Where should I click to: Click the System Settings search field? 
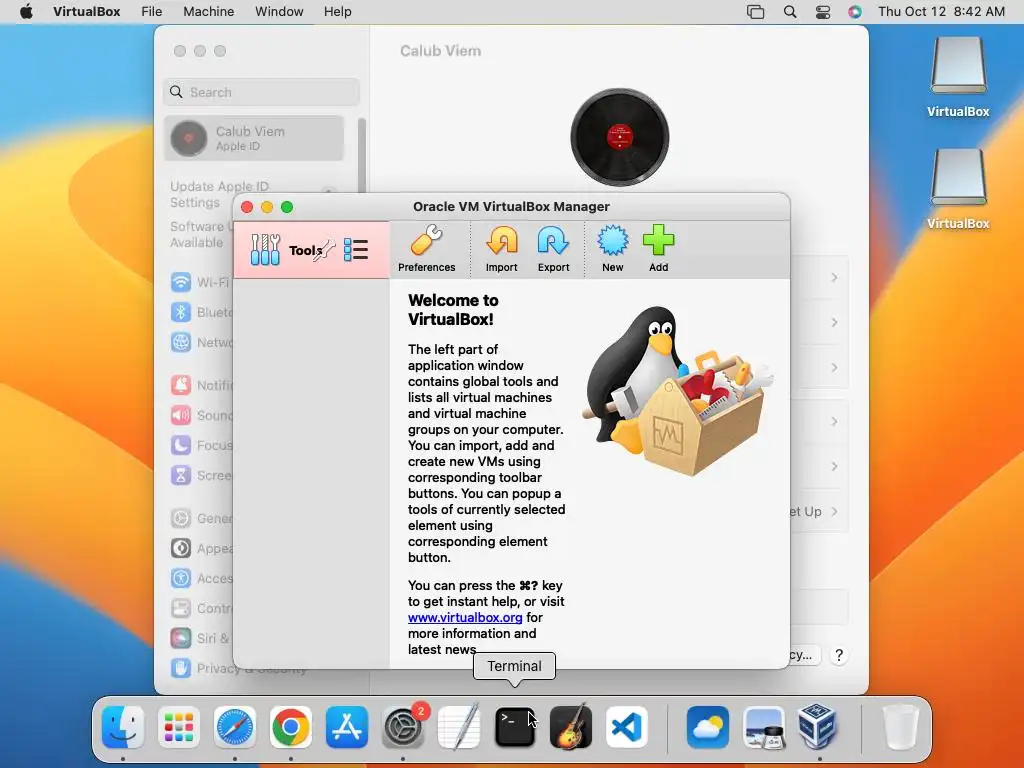click(x=261, y=92)
